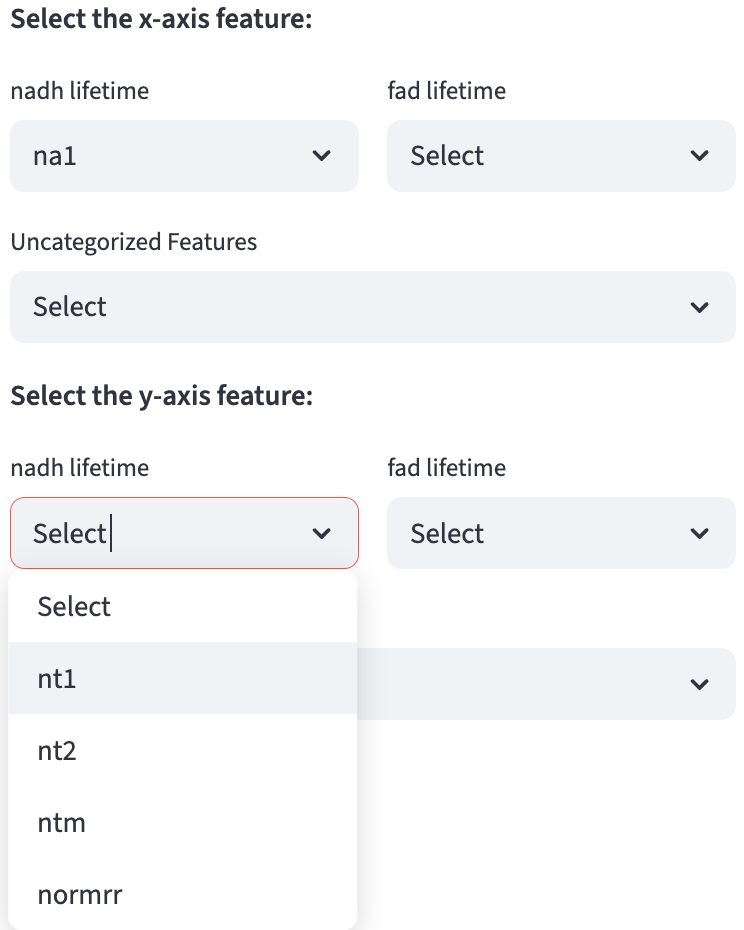
Task: Click the x-axis Uncategorized Features chevron arrow
Action: point(700,307)
